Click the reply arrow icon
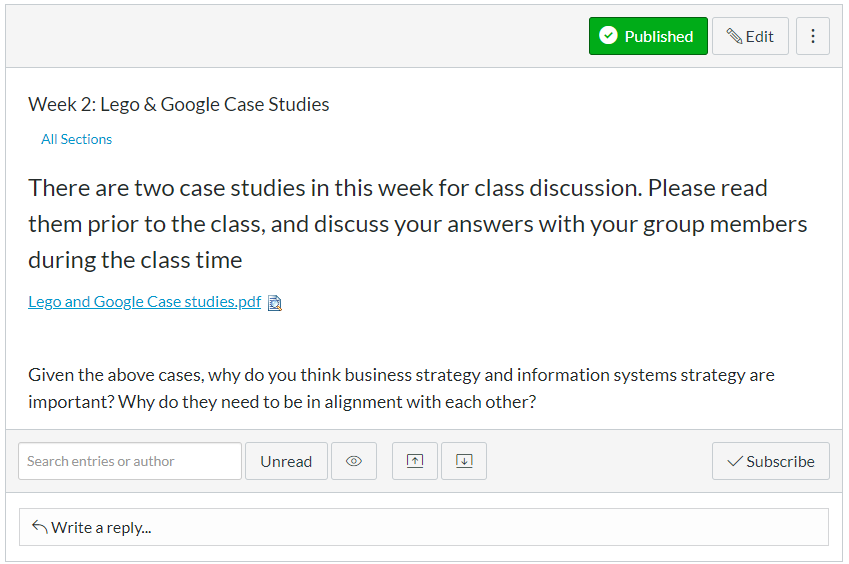This screenshot has height=564, width=849. tap(39, 526)
